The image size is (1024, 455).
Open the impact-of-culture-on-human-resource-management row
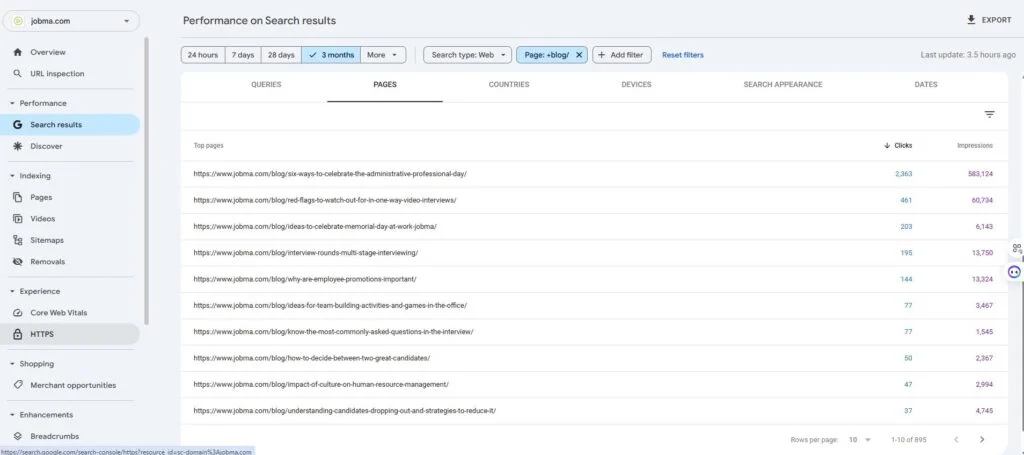point(594,384)
